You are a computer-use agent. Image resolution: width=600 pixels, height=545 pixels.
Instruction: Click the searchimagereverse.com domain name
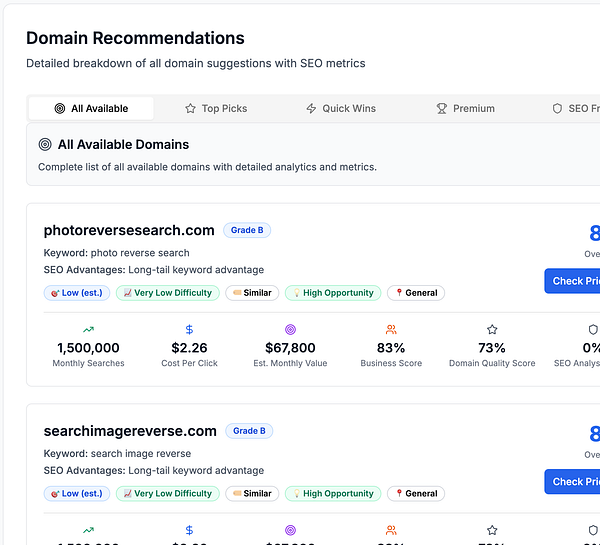click(x=130, y=431)
